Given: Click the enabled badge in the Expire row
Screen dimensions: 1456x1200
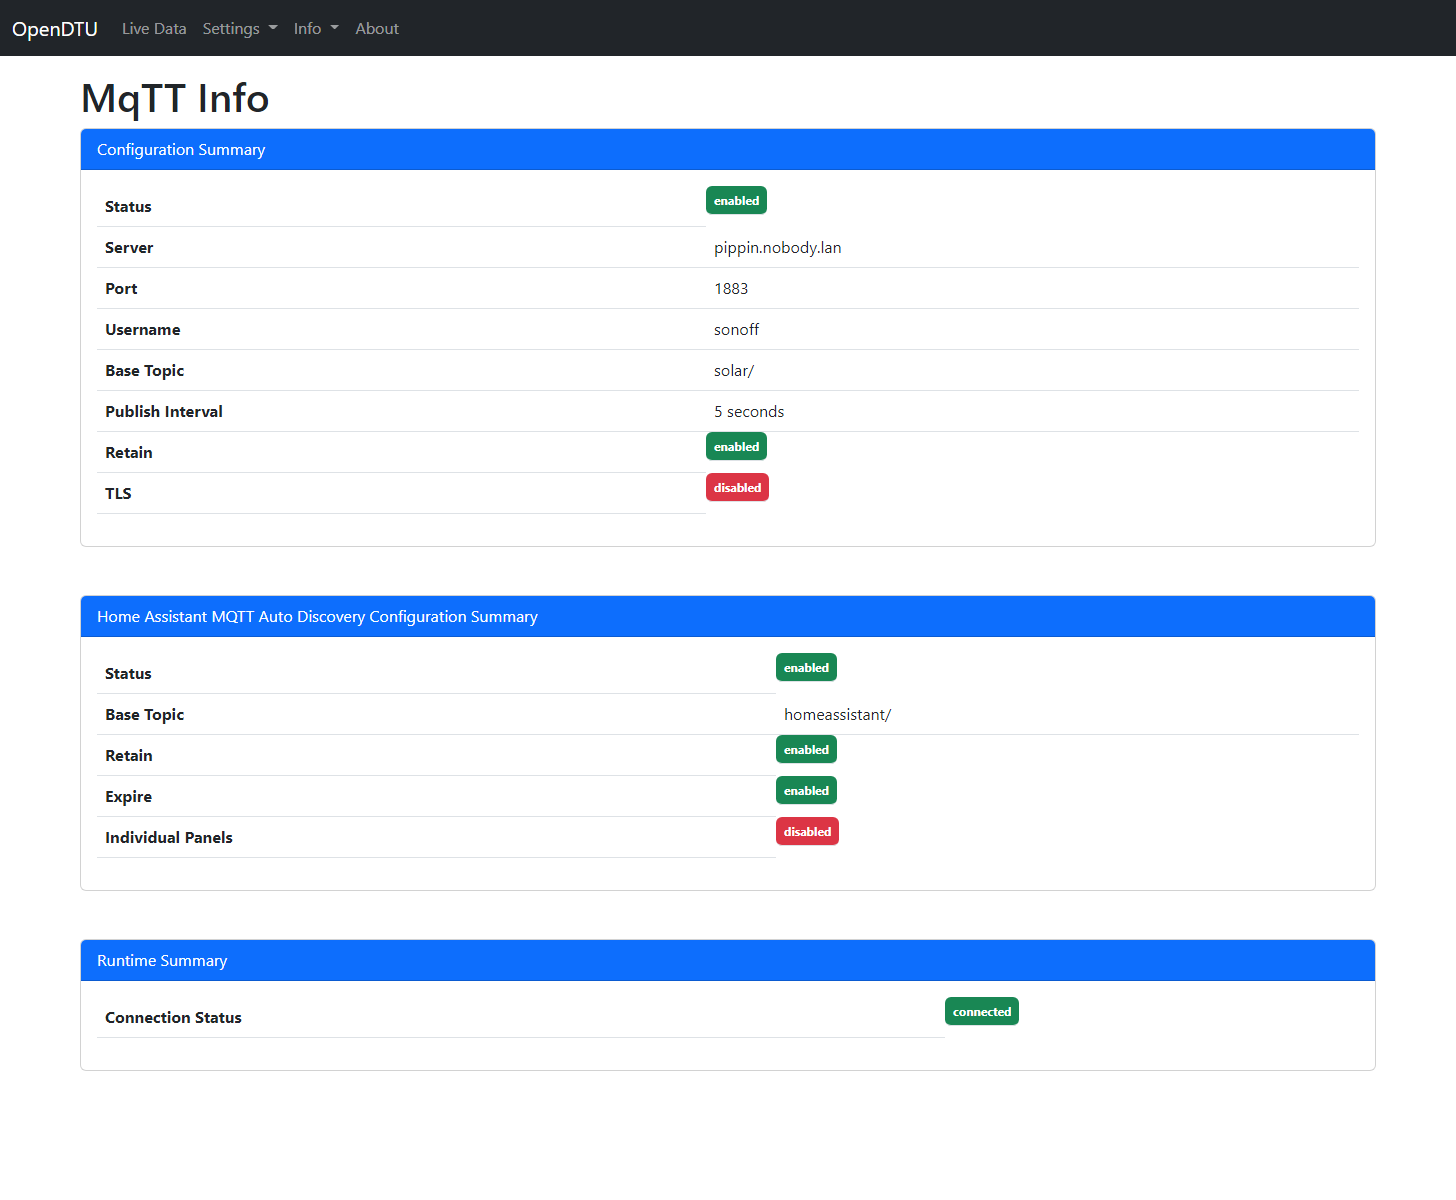Looking at the screenshot, I should point(806,791).
